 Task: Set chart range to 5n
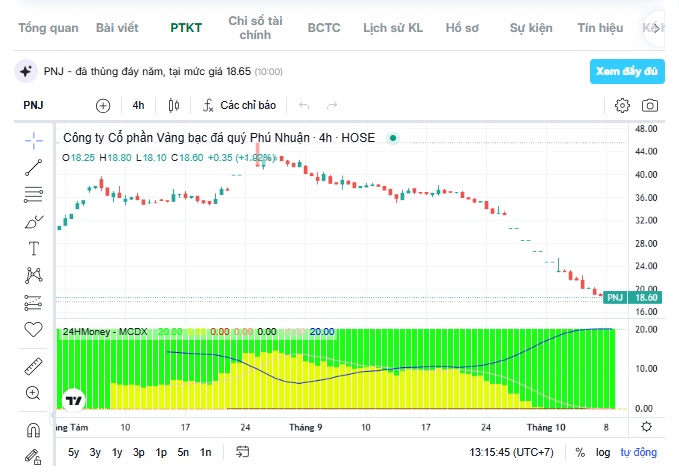click(183, 452)
